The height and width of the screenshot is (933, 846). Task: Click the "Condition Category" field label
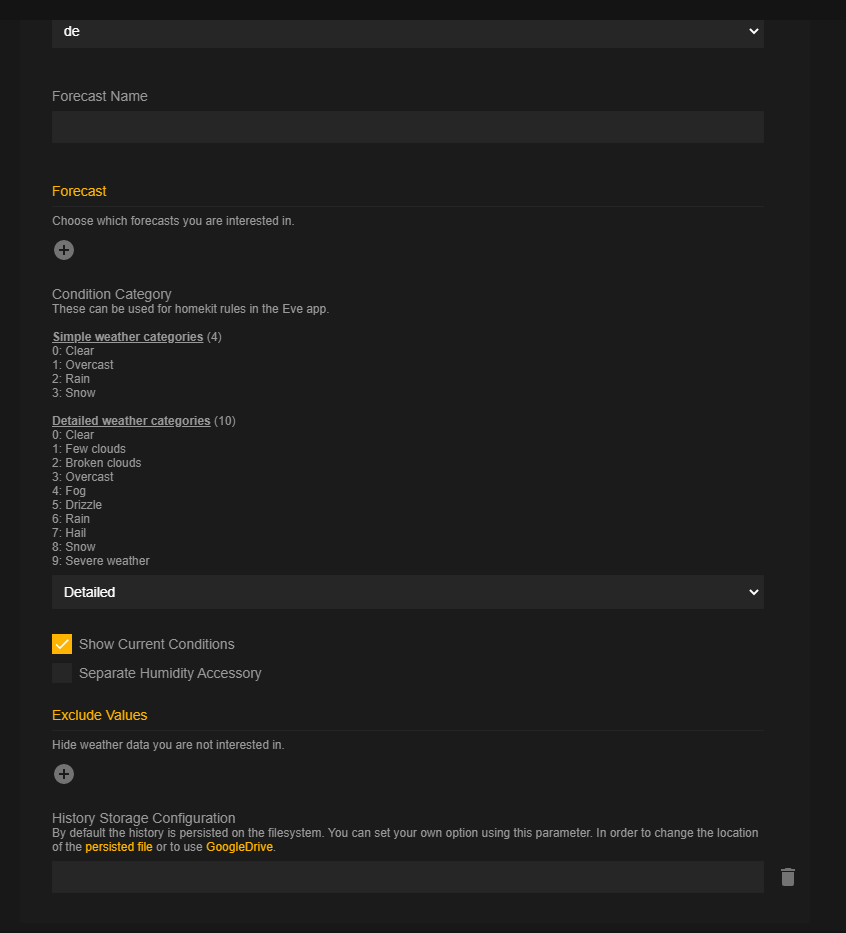pos(112,294)
